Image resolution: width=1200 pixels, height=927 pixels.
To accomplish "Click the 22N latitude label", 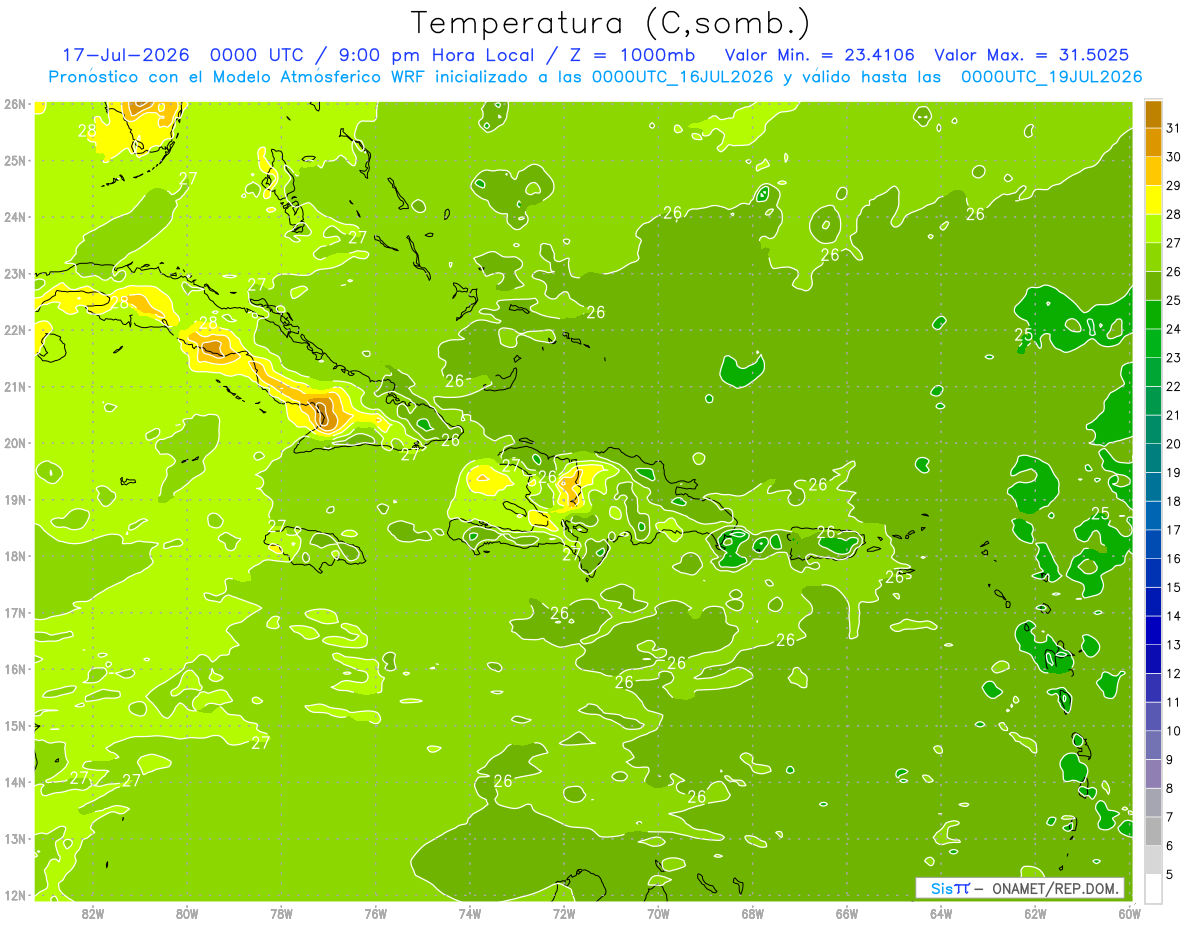I will click(16, 330).
